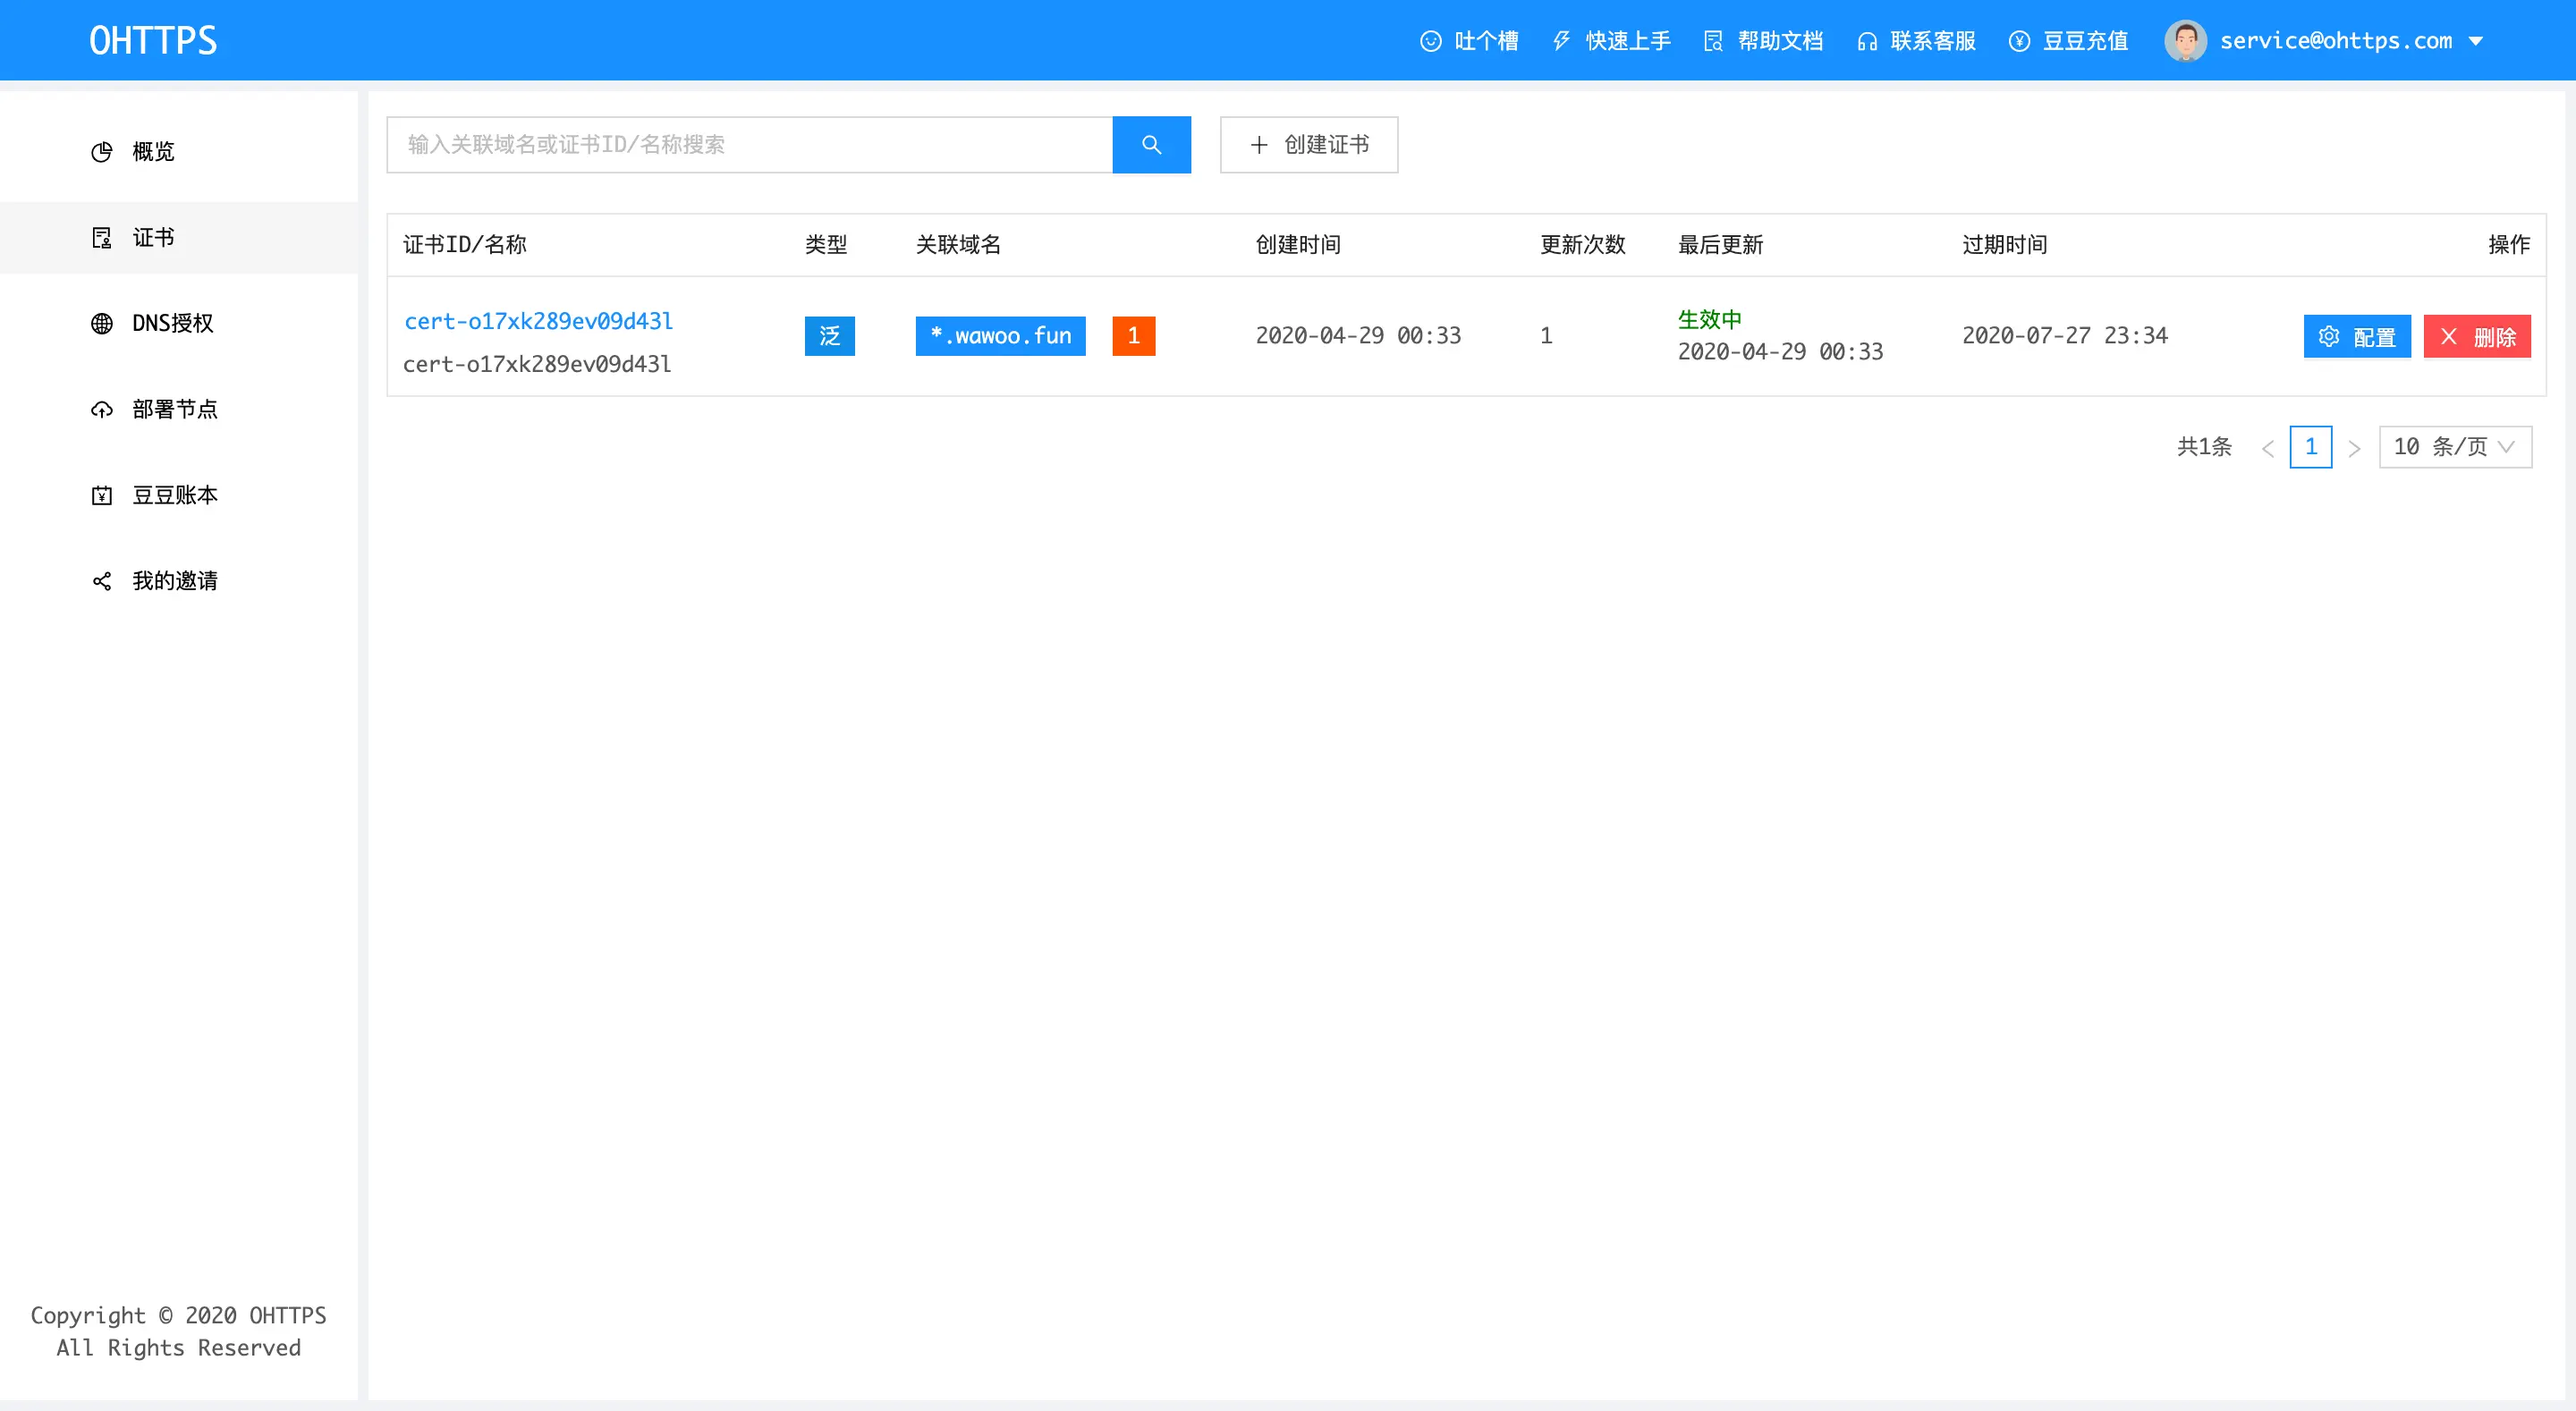Go to DNS授权 in the sidebar
The image size is (2576, 1411).
[171, 324]
